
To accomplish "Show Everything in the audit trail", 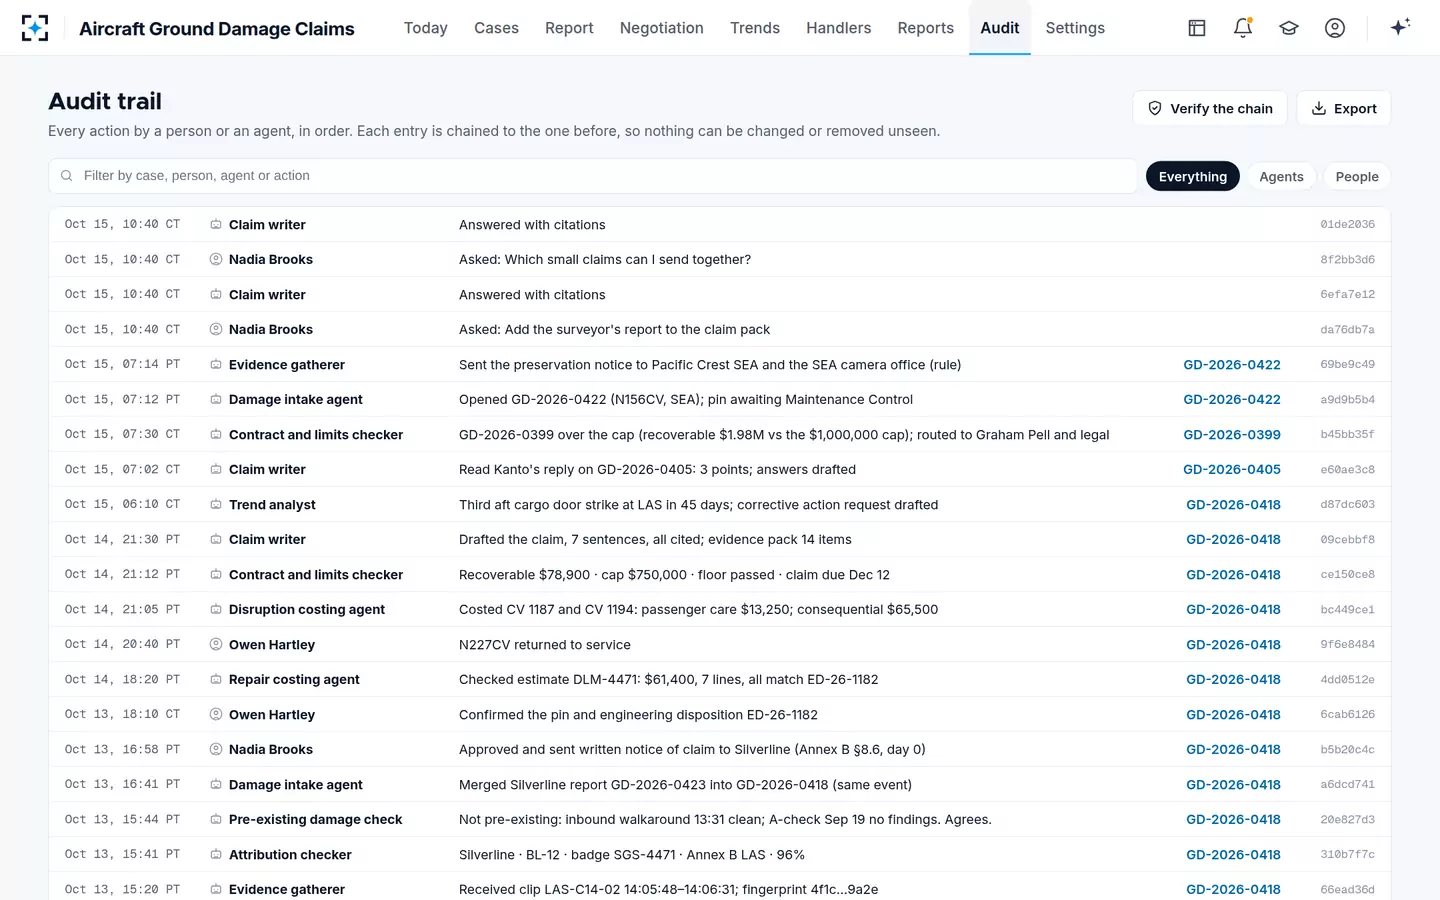I will tap(1193, 177).
